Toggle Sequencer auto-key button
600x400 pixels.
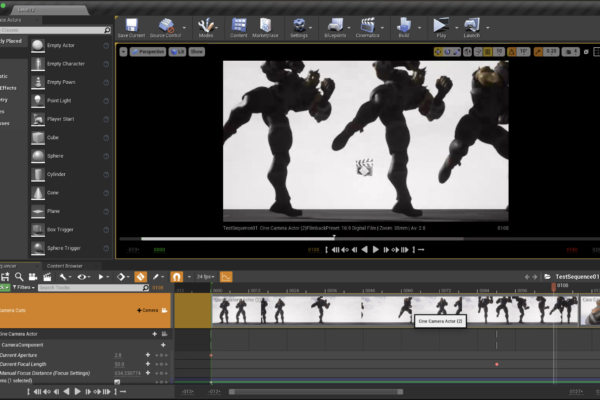coord(140,277)
